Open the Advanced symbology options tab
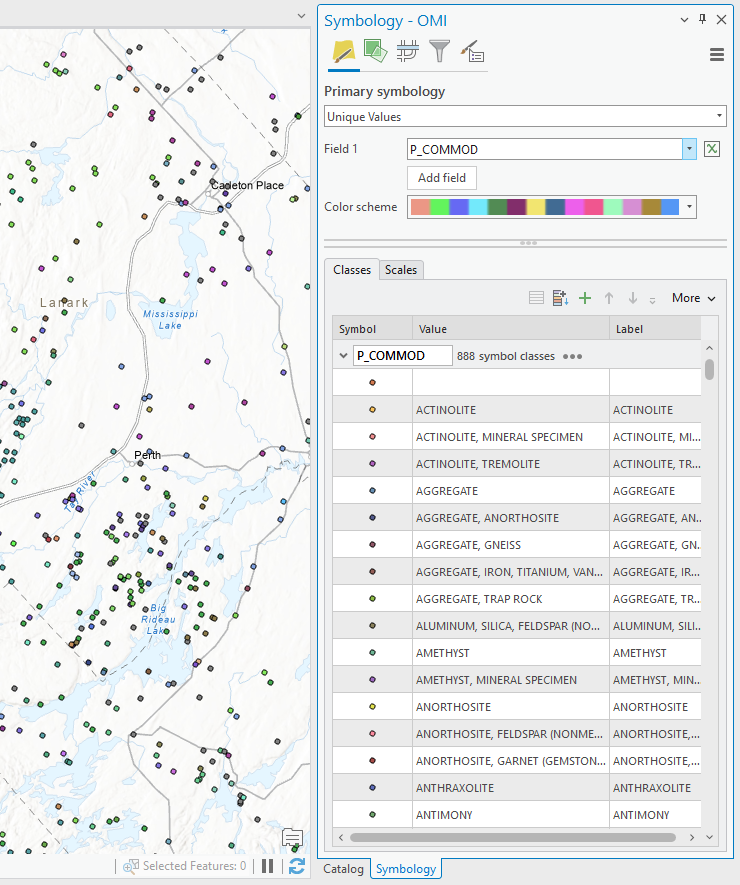The height and width of the screenshot is (885, 740). coord(472,51)
